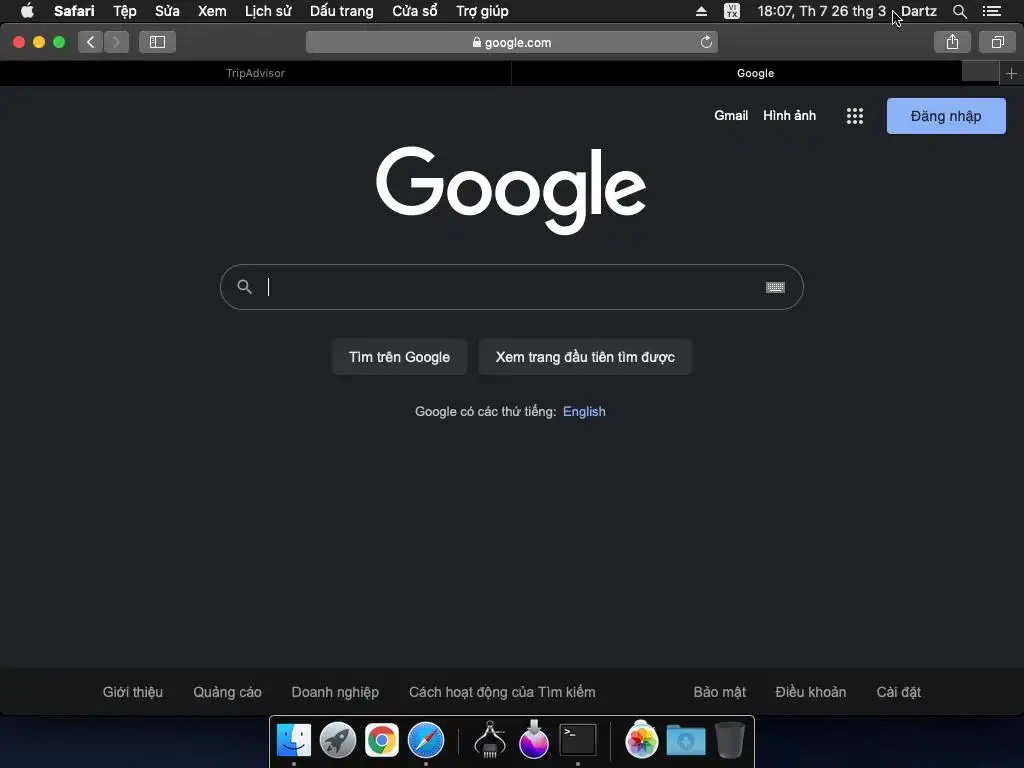Viewport: 1024px width, 768px height.
Task: Open Cài đặt footer settings
Action: [899, 692]
